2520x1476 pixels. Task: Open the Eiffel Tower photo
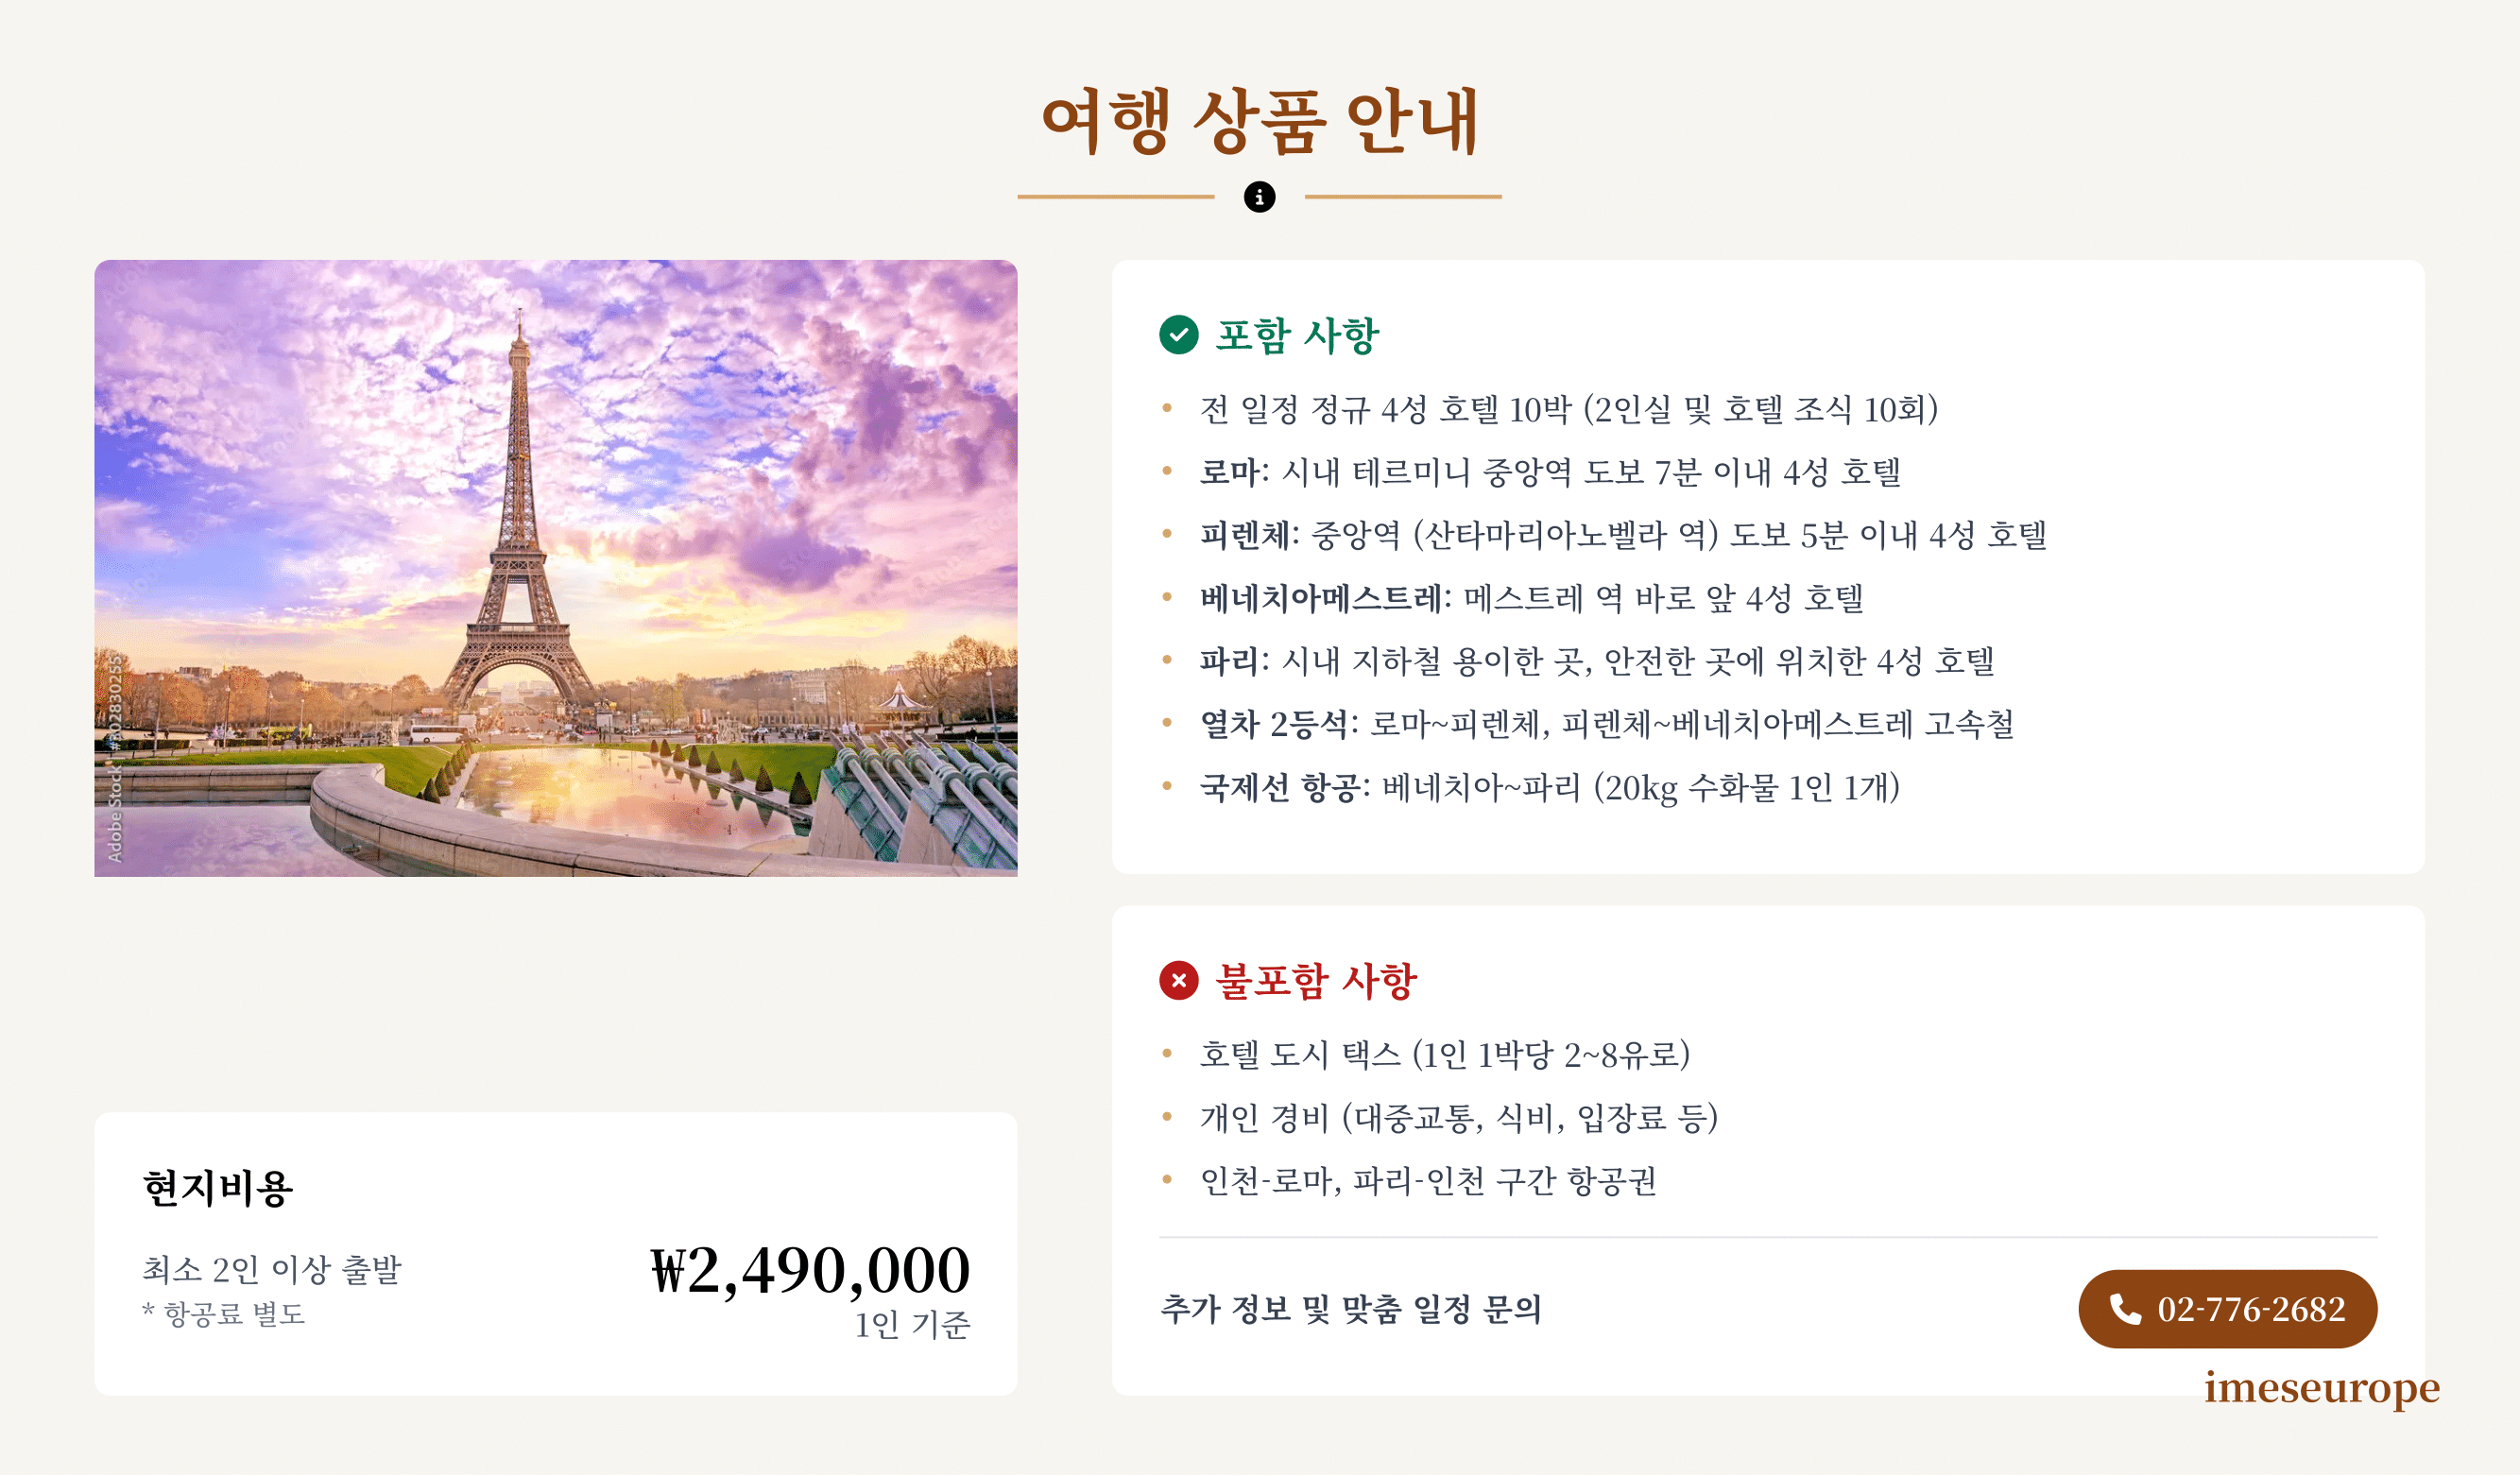[556, 568]
